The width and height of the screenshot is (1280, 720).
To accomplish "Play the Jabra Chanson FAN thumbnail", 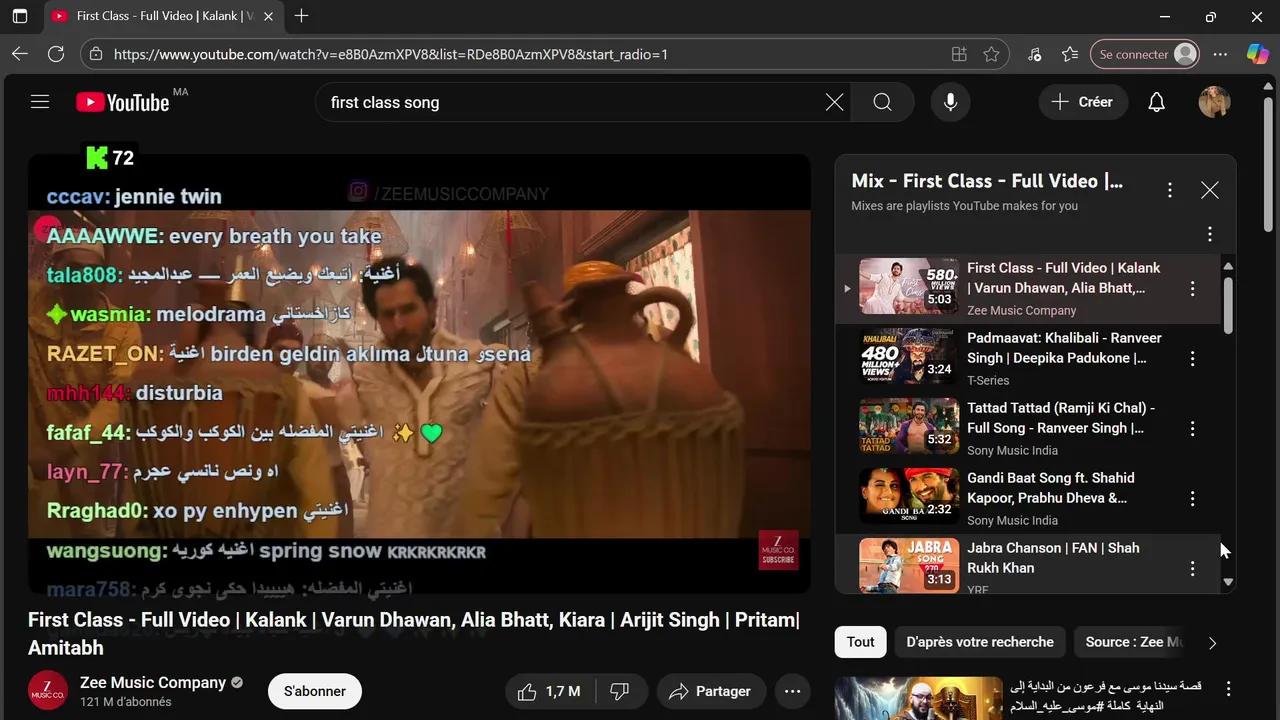I will tap(909, 565).
